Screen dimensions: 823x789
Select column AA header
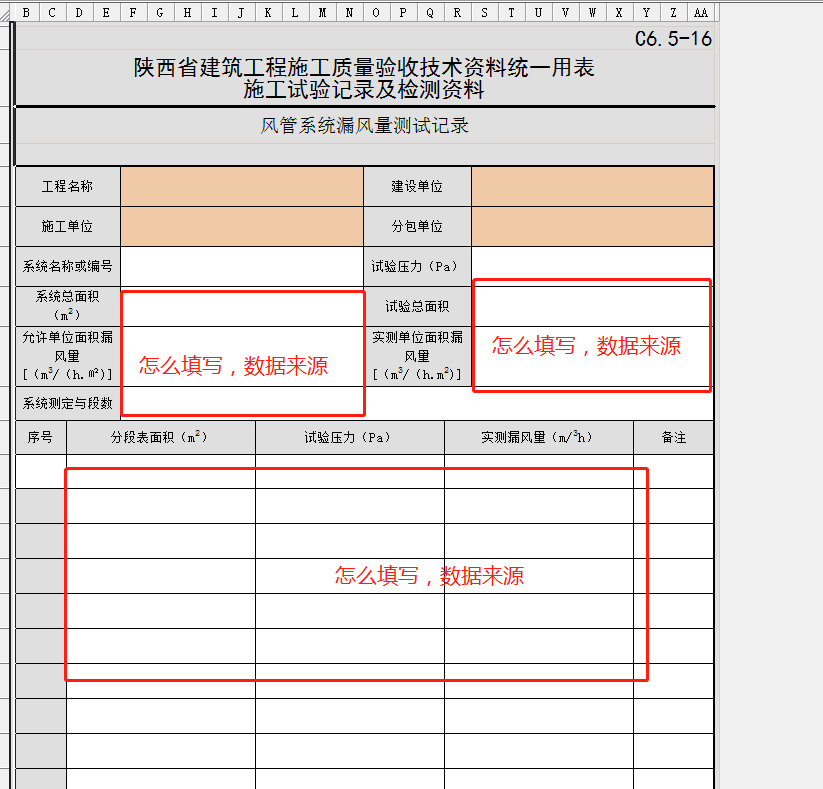701,13
